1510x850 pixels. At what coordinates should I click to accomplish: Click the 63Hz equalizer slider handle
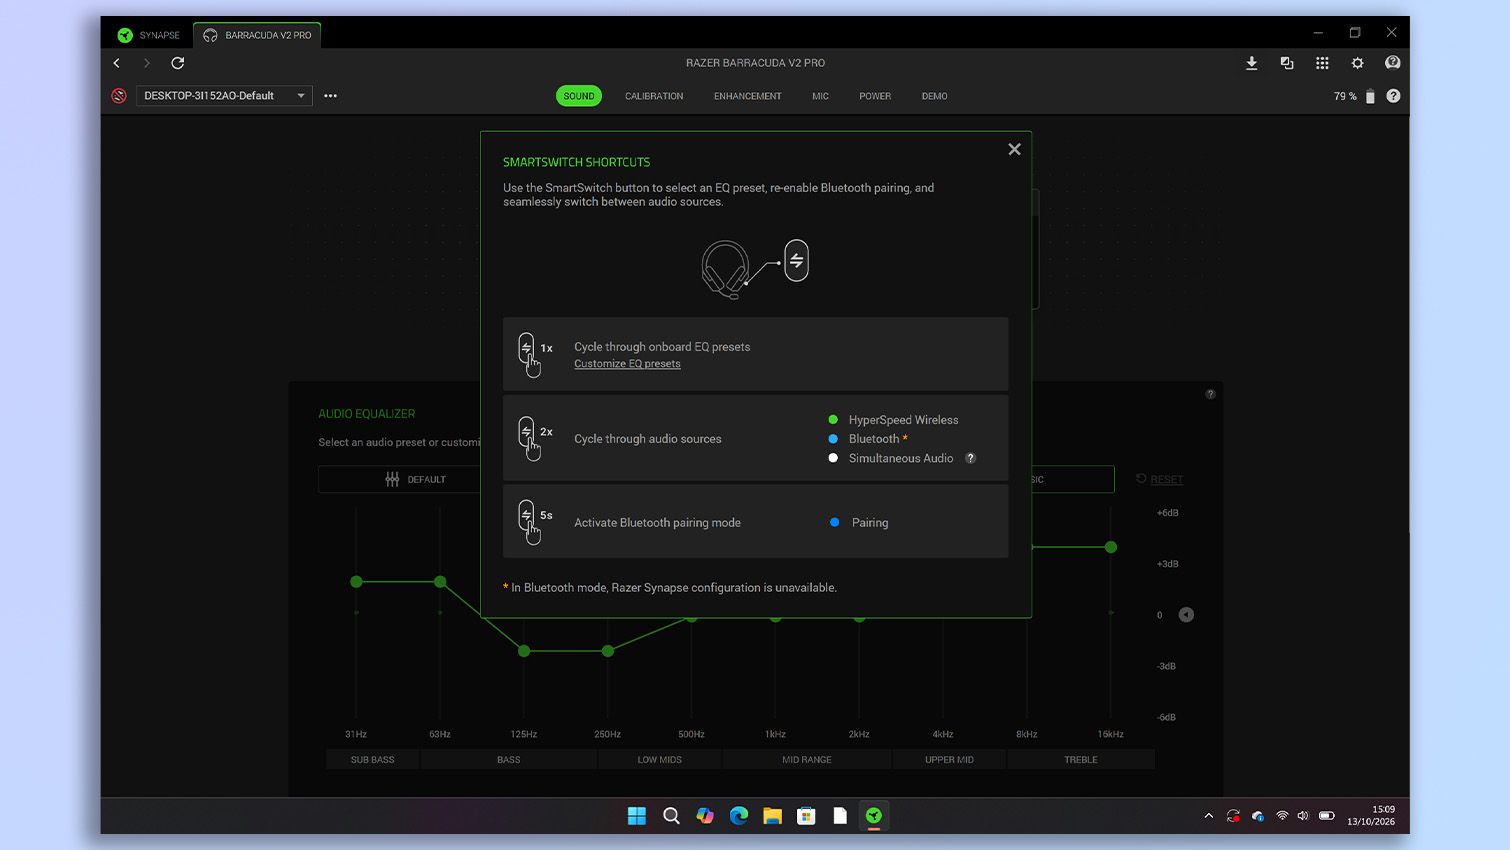point(440,582)
